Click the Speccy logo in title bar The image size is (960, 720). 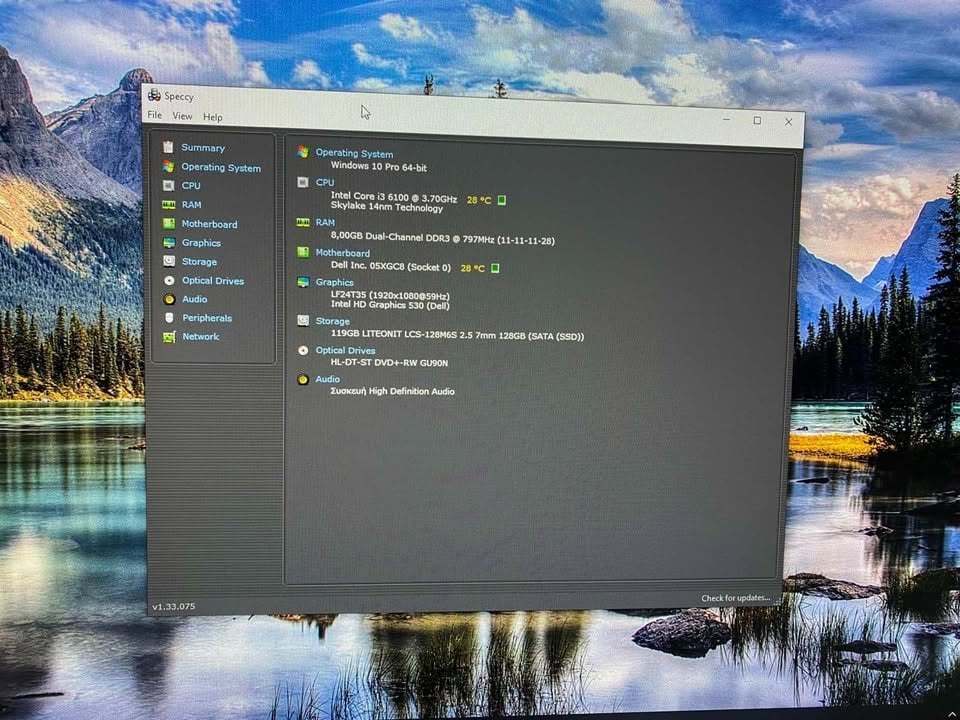(x=154, y=95)
